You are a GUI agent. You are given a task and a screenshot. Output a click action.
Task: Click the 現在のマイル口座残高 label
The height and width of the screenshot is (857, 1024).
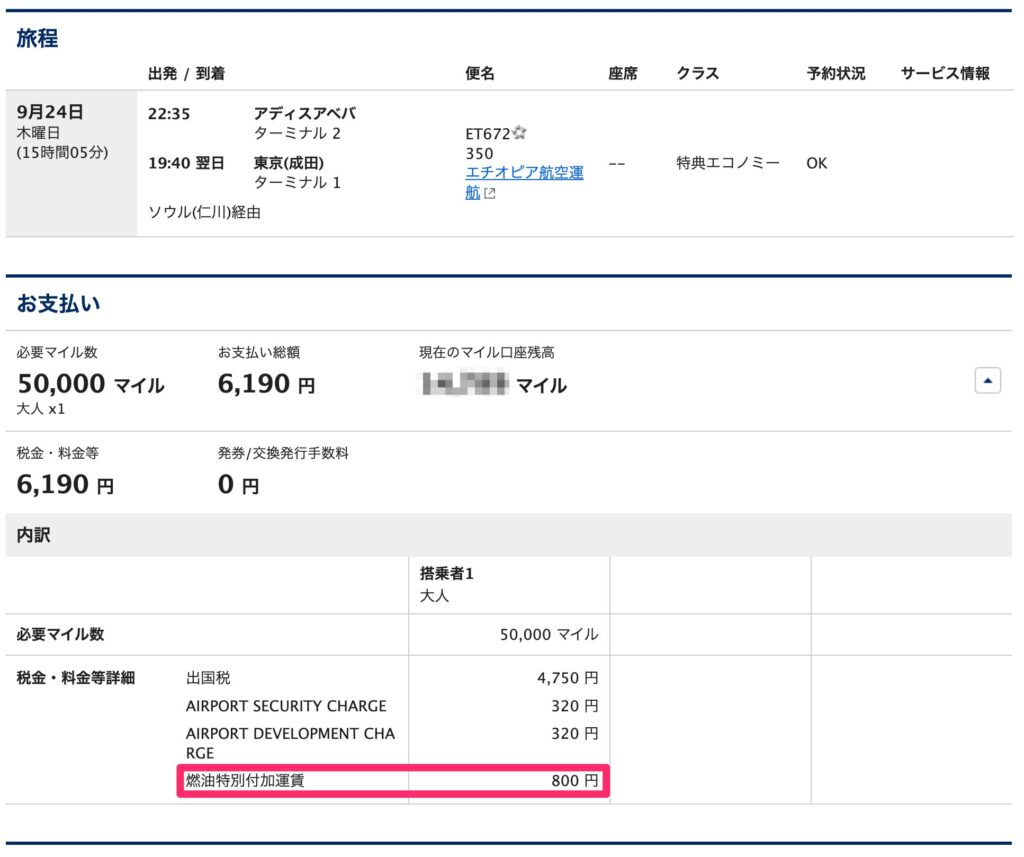point(487,353)
